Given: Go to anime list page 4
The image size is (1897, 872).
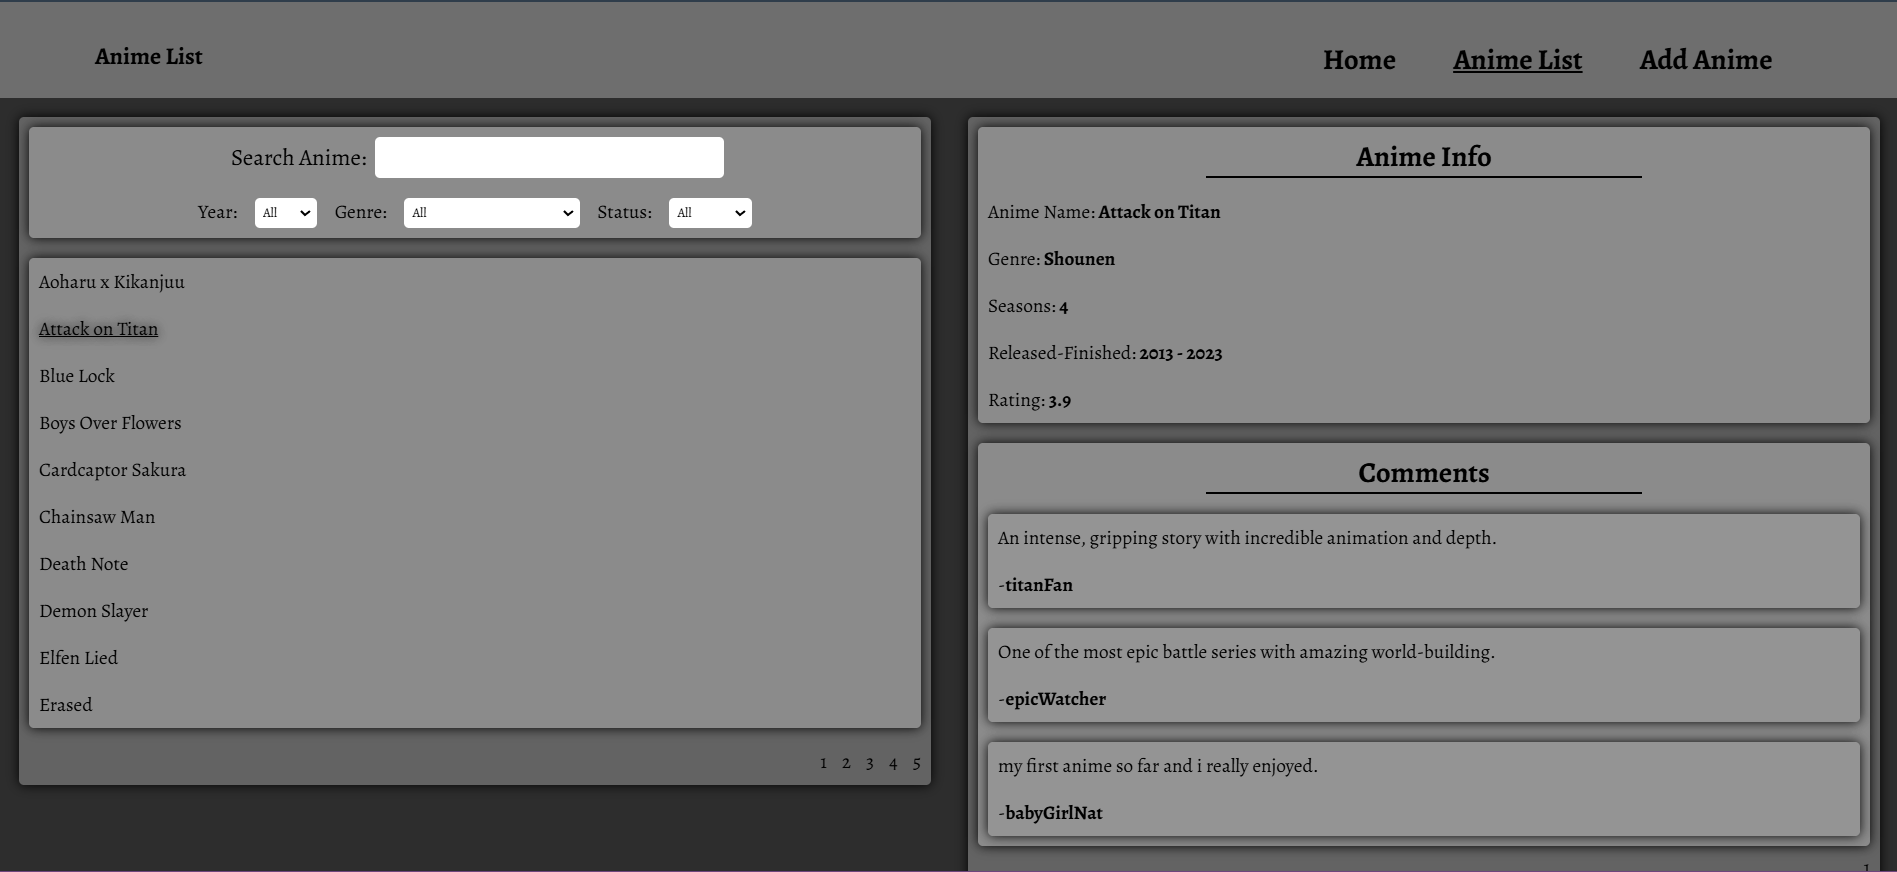Looking at the screenshot, I should pyautogui.click(x=893, y=763).
